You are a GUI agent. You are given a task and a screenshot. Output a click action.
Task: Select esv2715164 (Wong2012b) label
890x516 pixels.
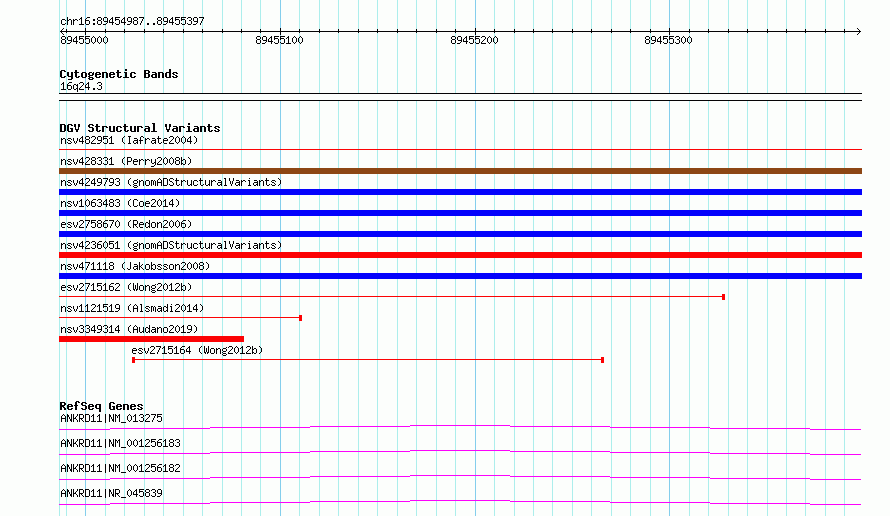[197, 350]
